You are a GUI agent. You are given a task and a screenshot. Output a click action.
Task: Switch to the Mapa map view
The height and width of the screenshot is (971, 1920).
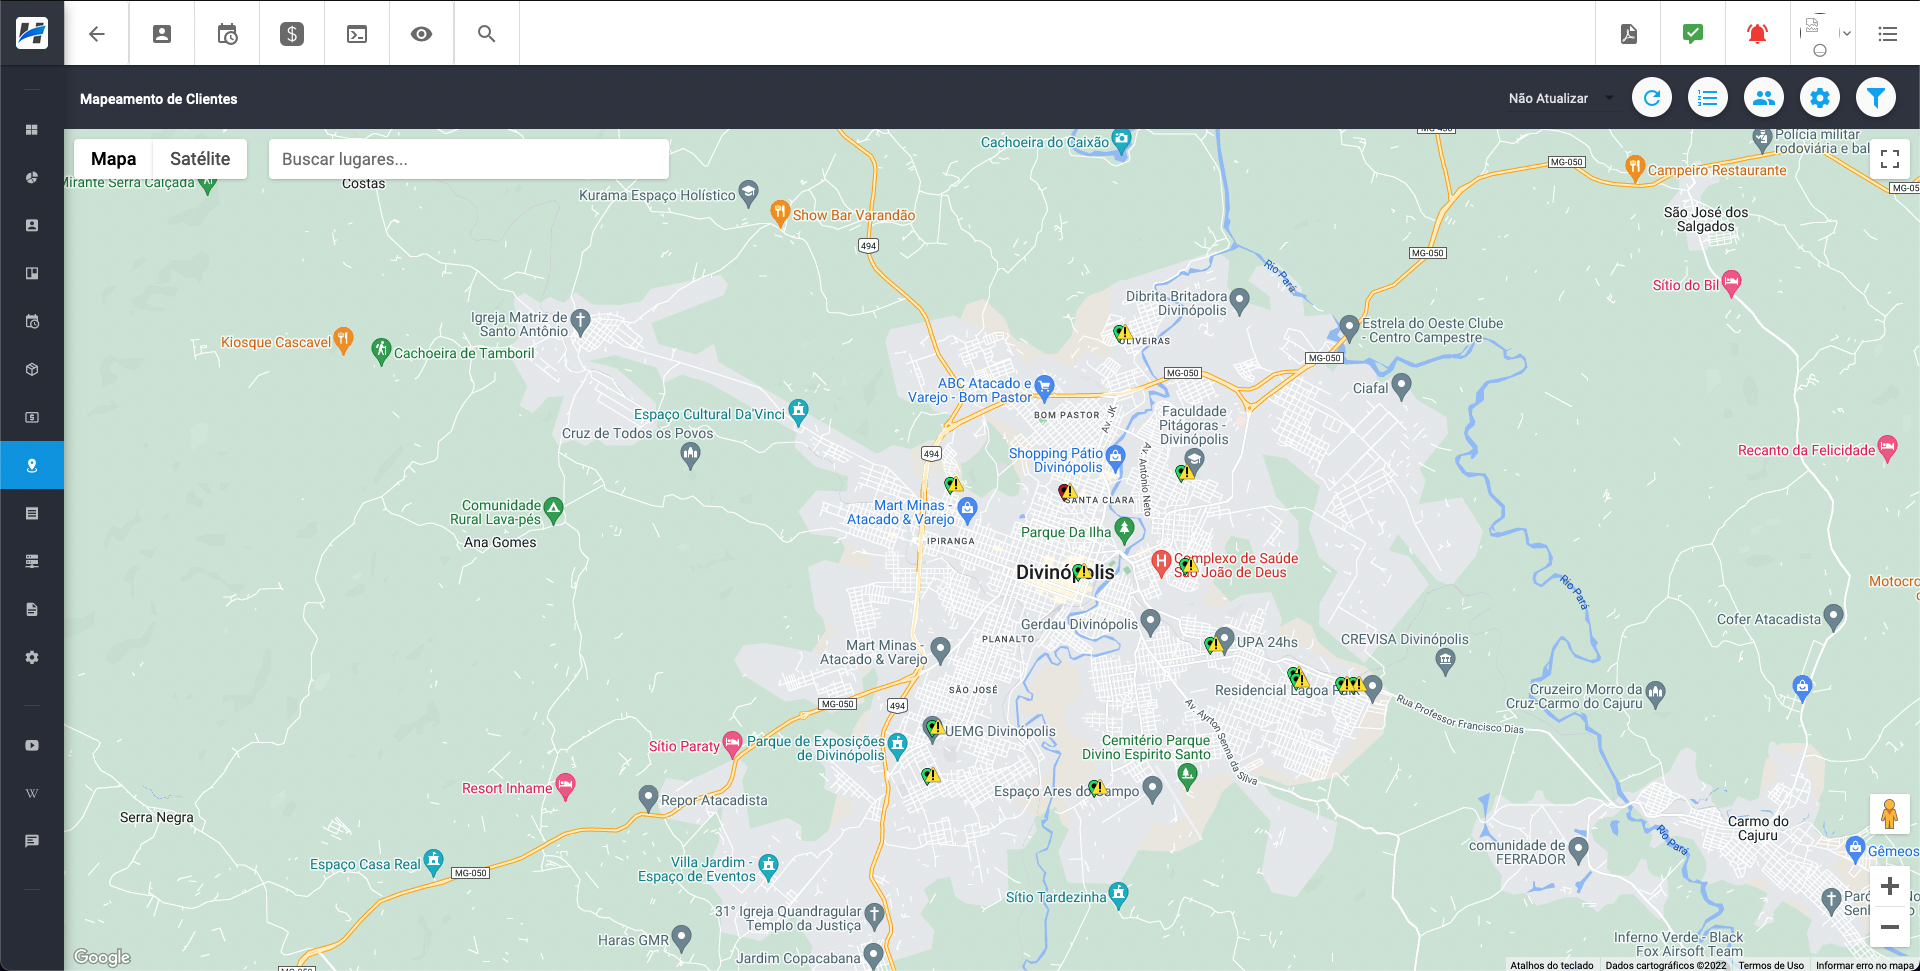pyautogui.click(x=113, y=159)
